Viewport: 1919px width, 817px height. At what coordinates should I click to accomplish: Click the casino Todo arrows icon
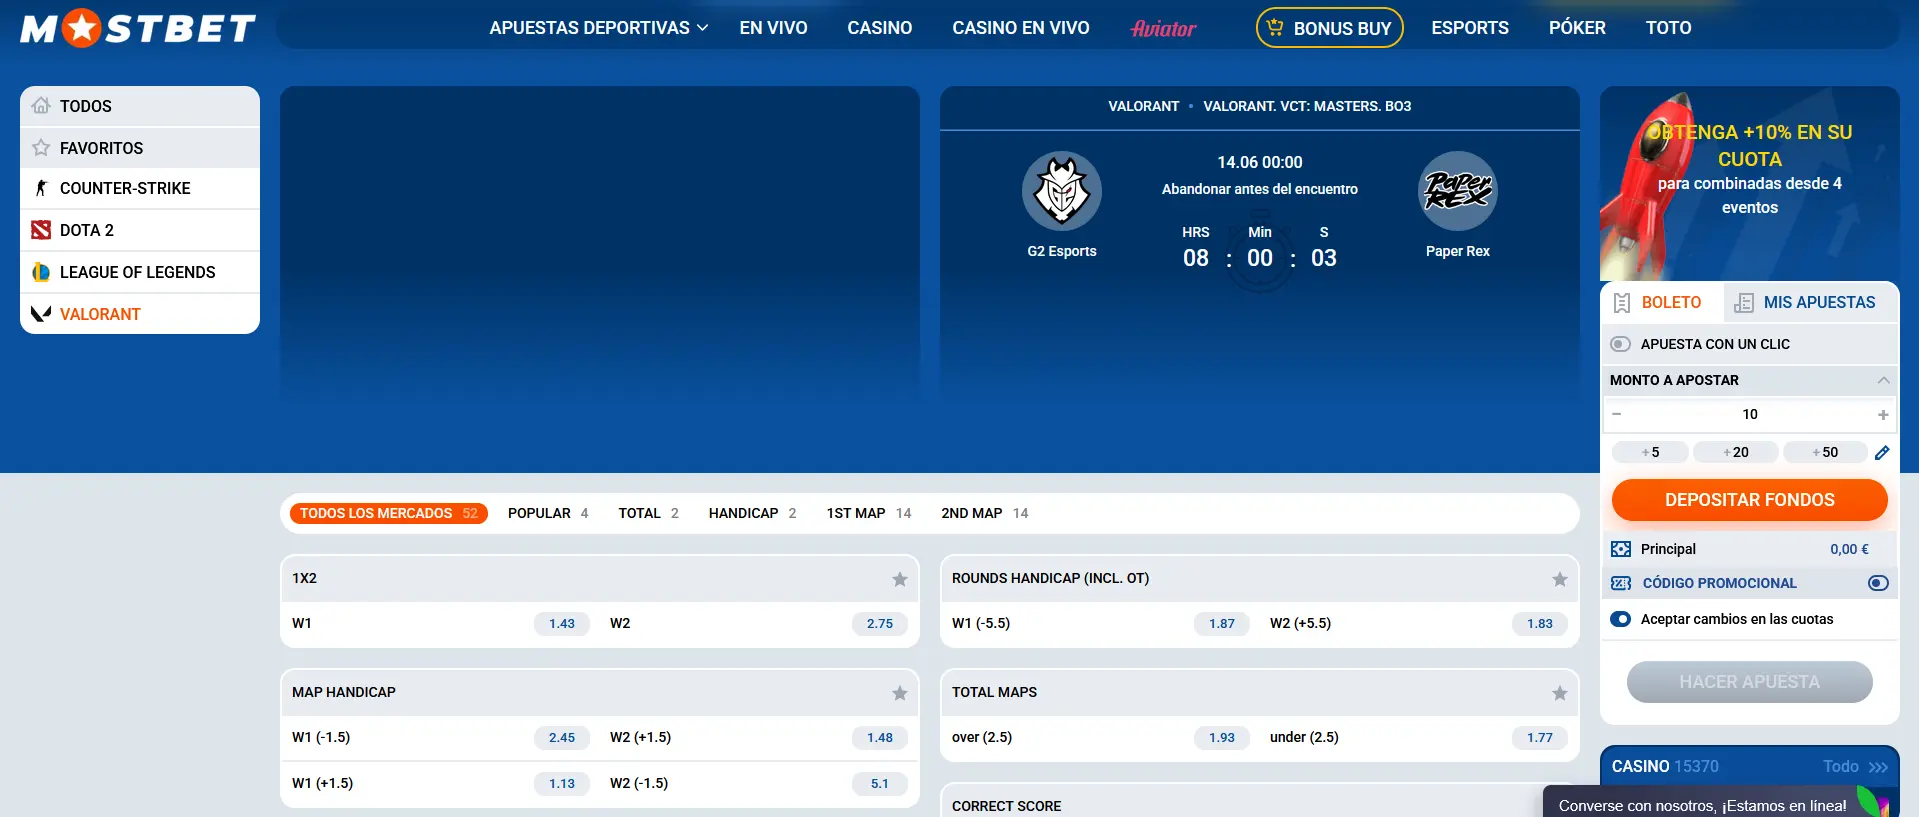1878,767
